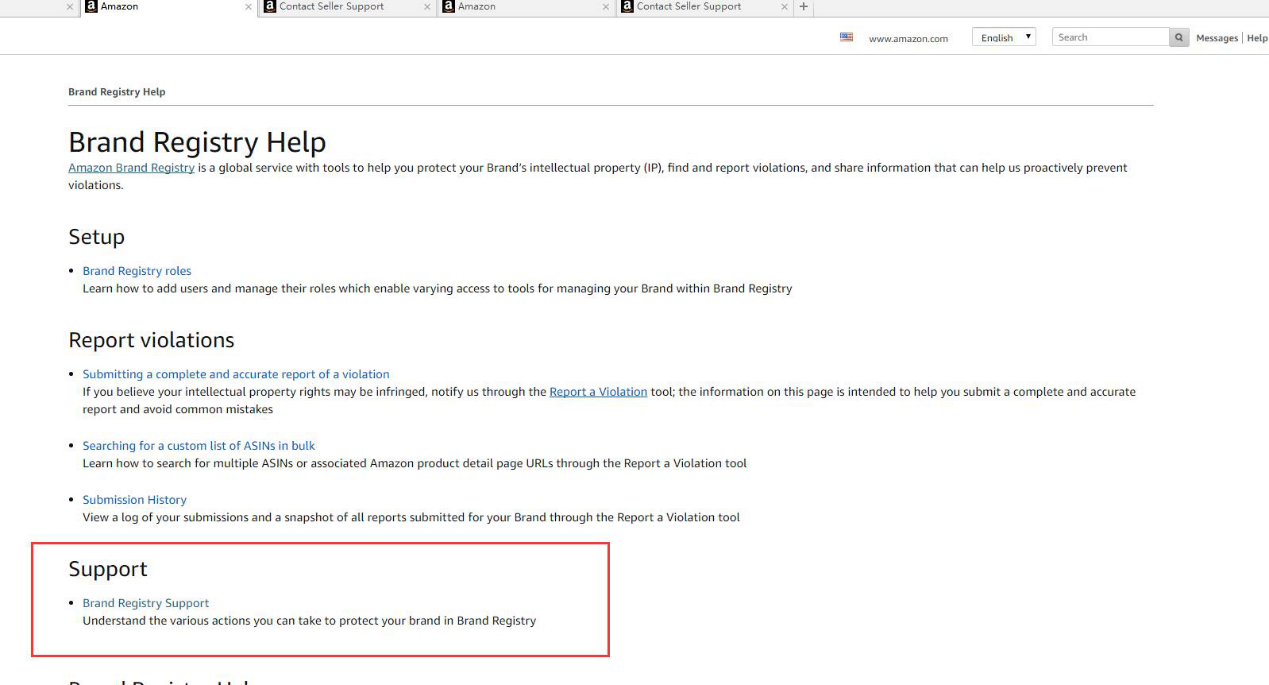Click the inline Report a Violation link
The width and height of the screenshot is (1269, 685).
tap(598, 392)
